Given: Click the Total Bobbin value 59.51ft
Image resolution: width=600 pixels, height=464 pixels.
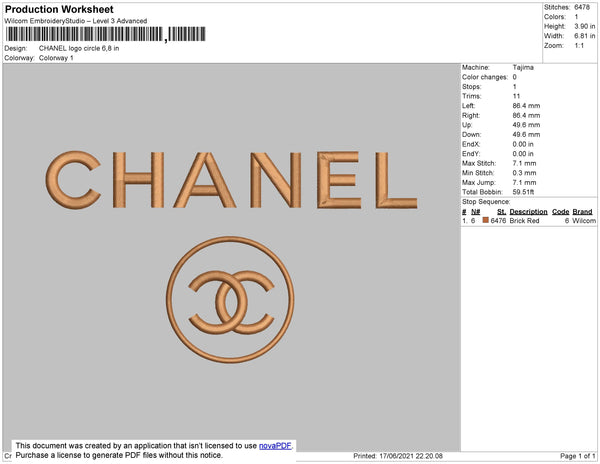Looking at the screenshot, I should click(x=523, y=192).
